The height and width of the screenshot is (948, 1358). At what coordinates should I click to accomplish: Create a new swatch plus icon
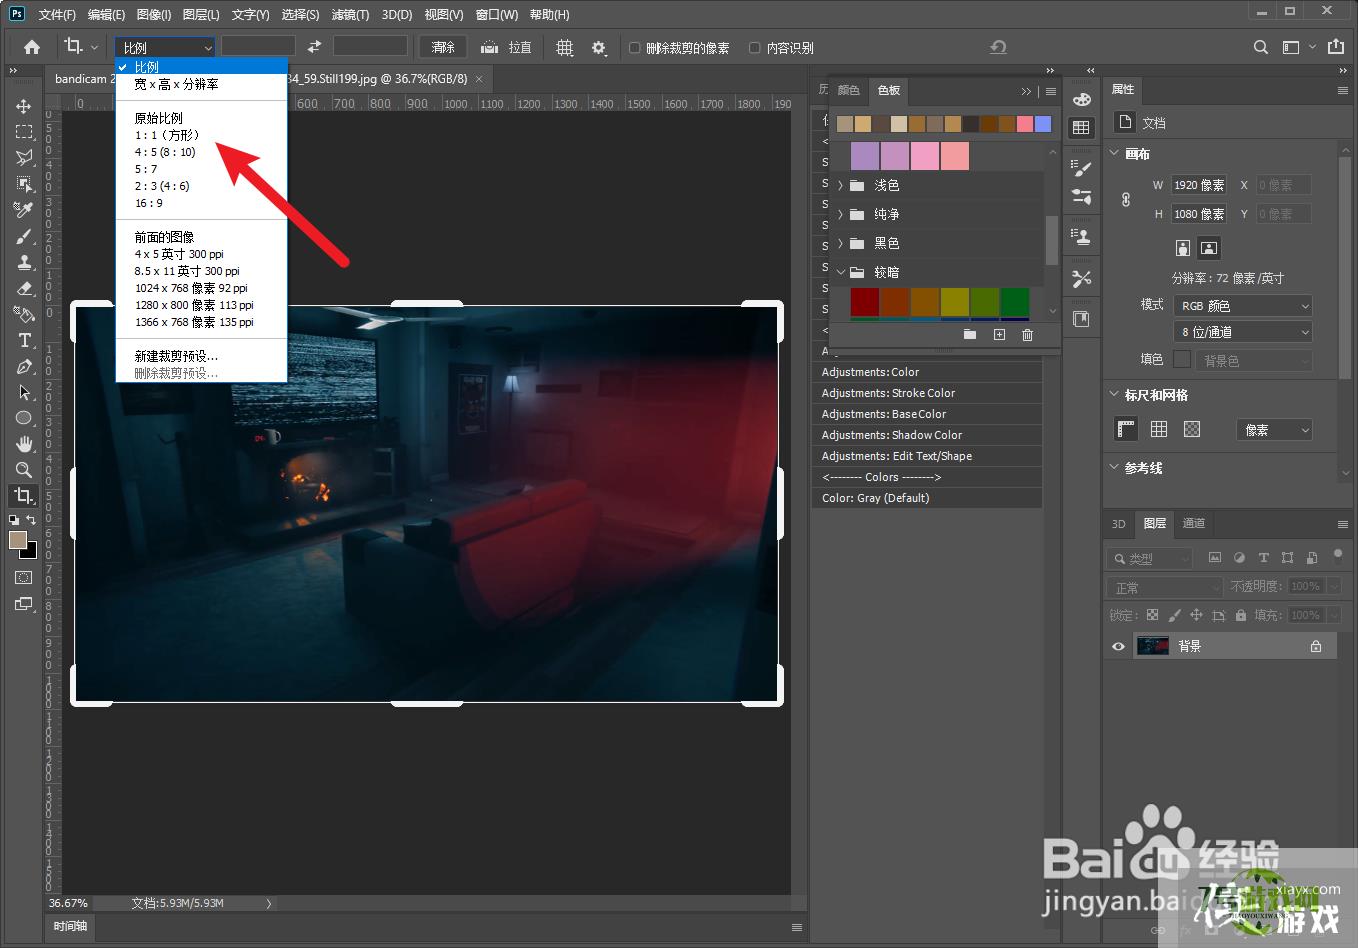click(x=999, y=335)
